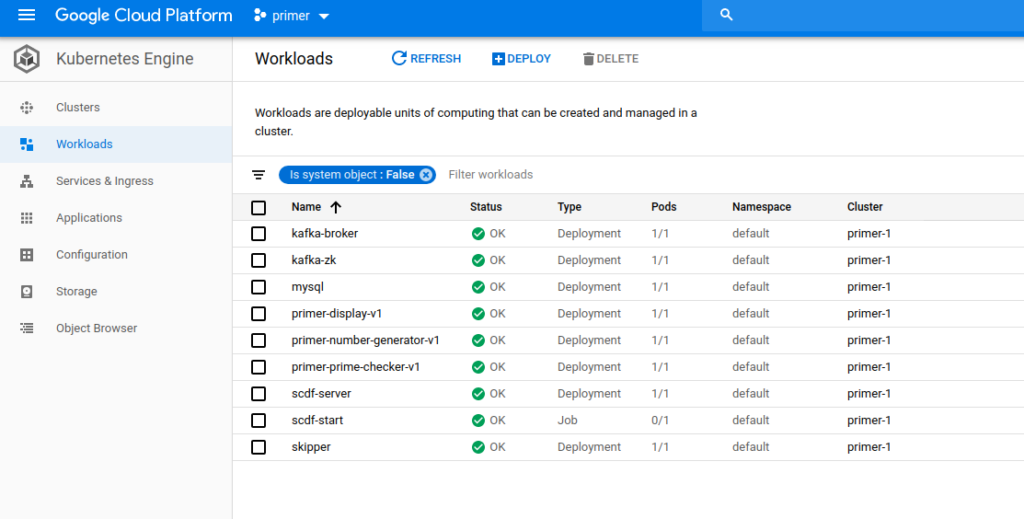Click the Cluster column header
The width and height of the screenshot is (1024, 519).
(x=865, y=207)
